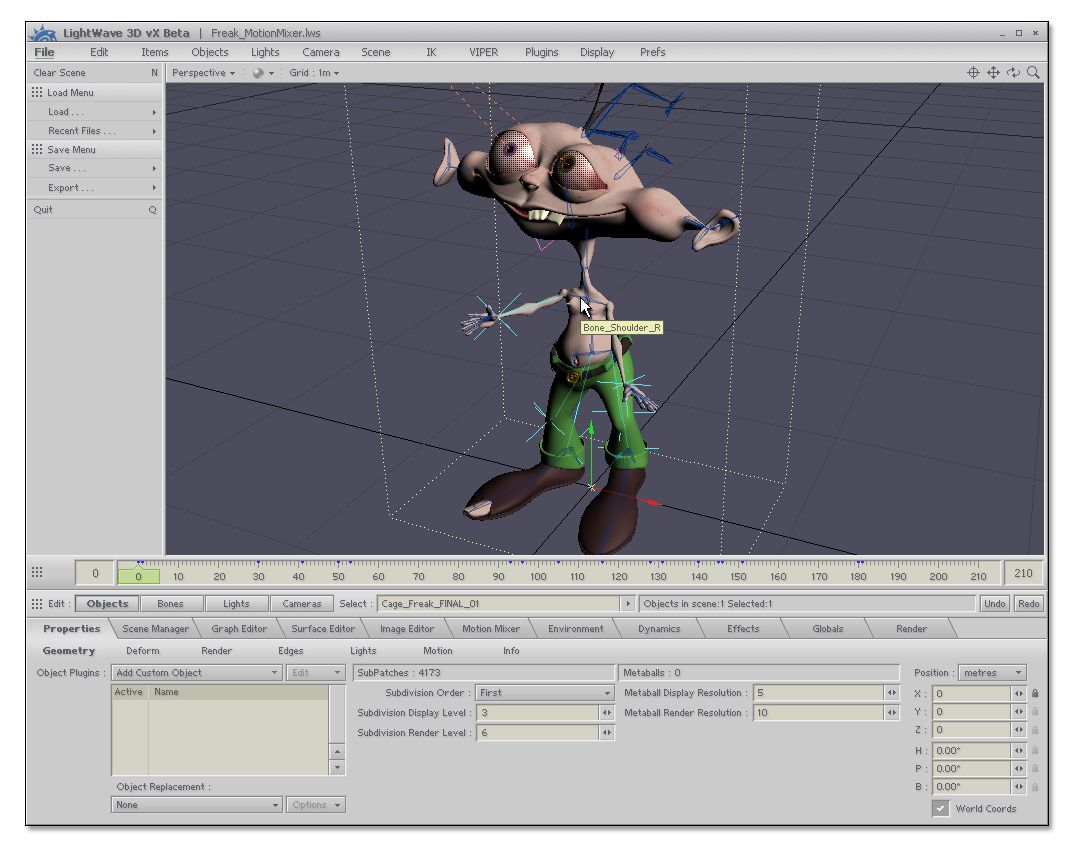Click the shading mode sphere icon
The image size is (1074, 846).
[258, 73]
